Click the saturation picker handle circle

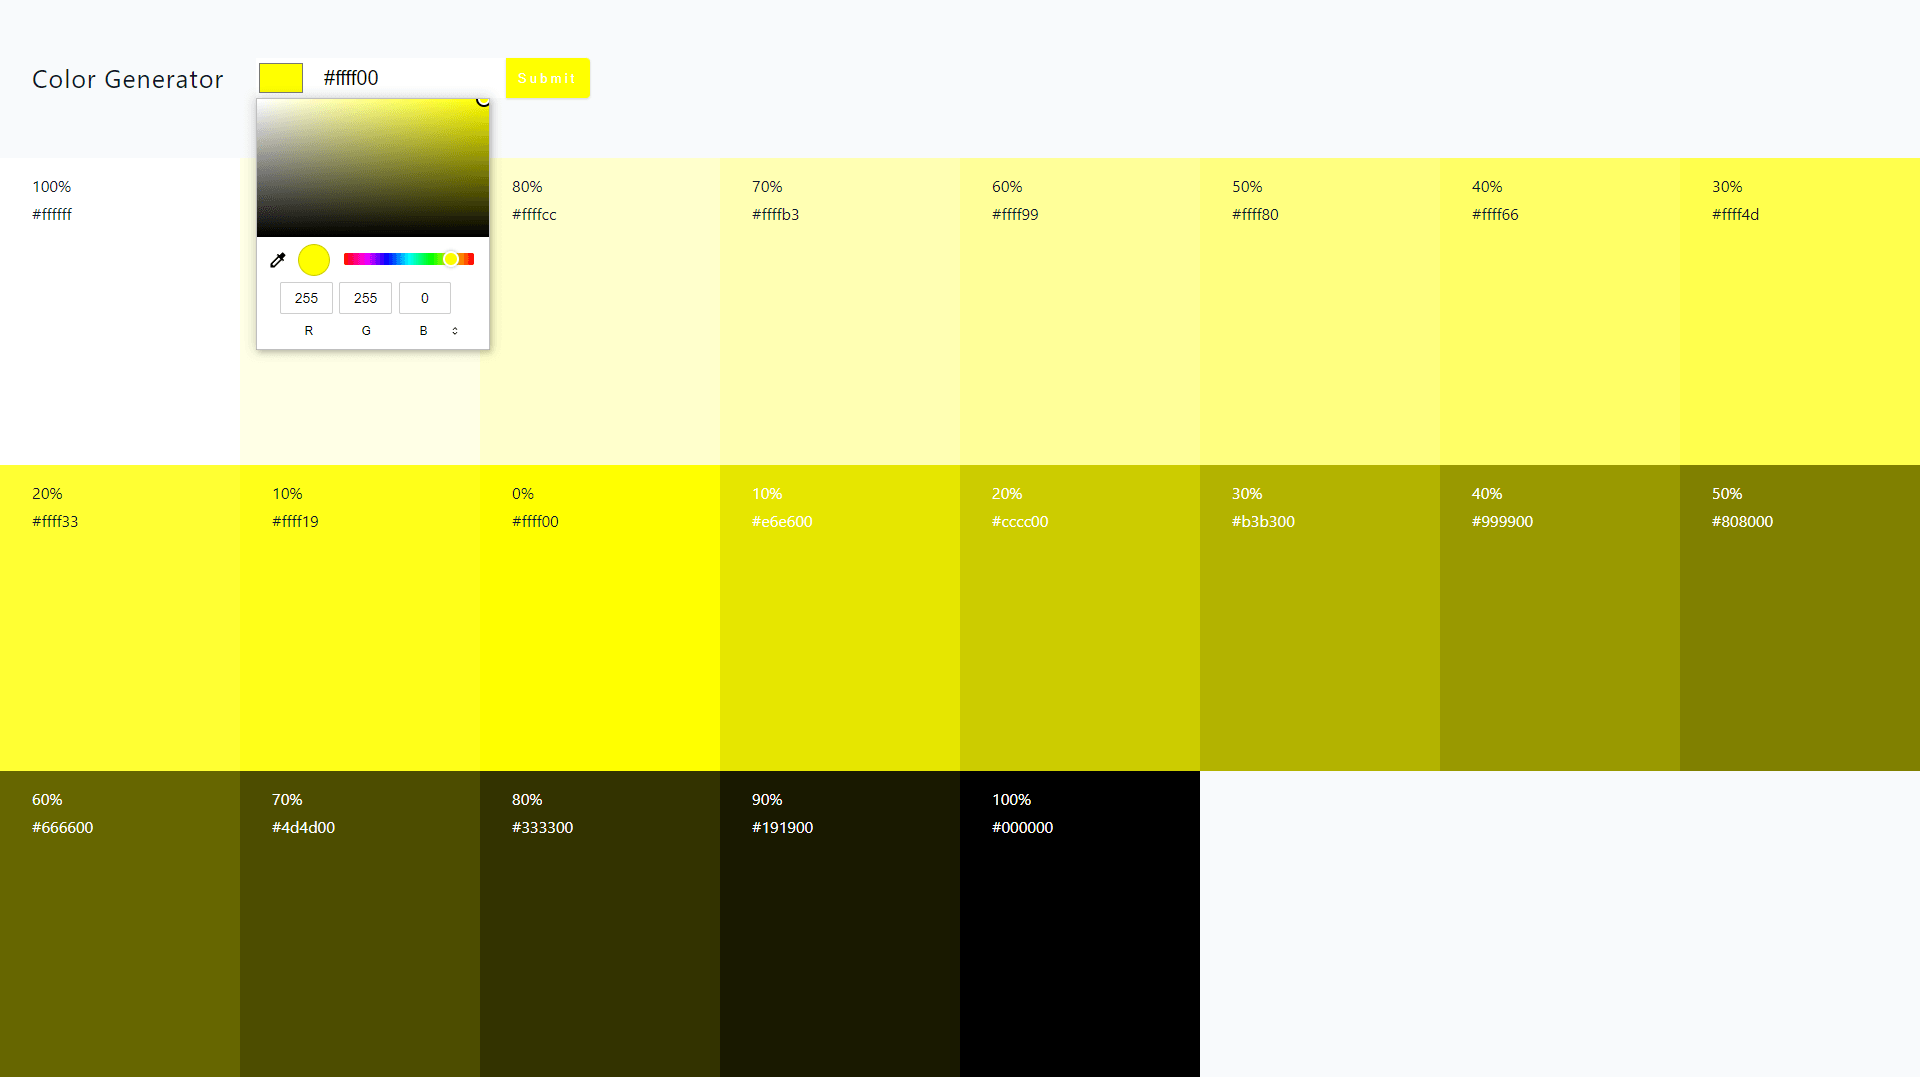click(483, 100)
